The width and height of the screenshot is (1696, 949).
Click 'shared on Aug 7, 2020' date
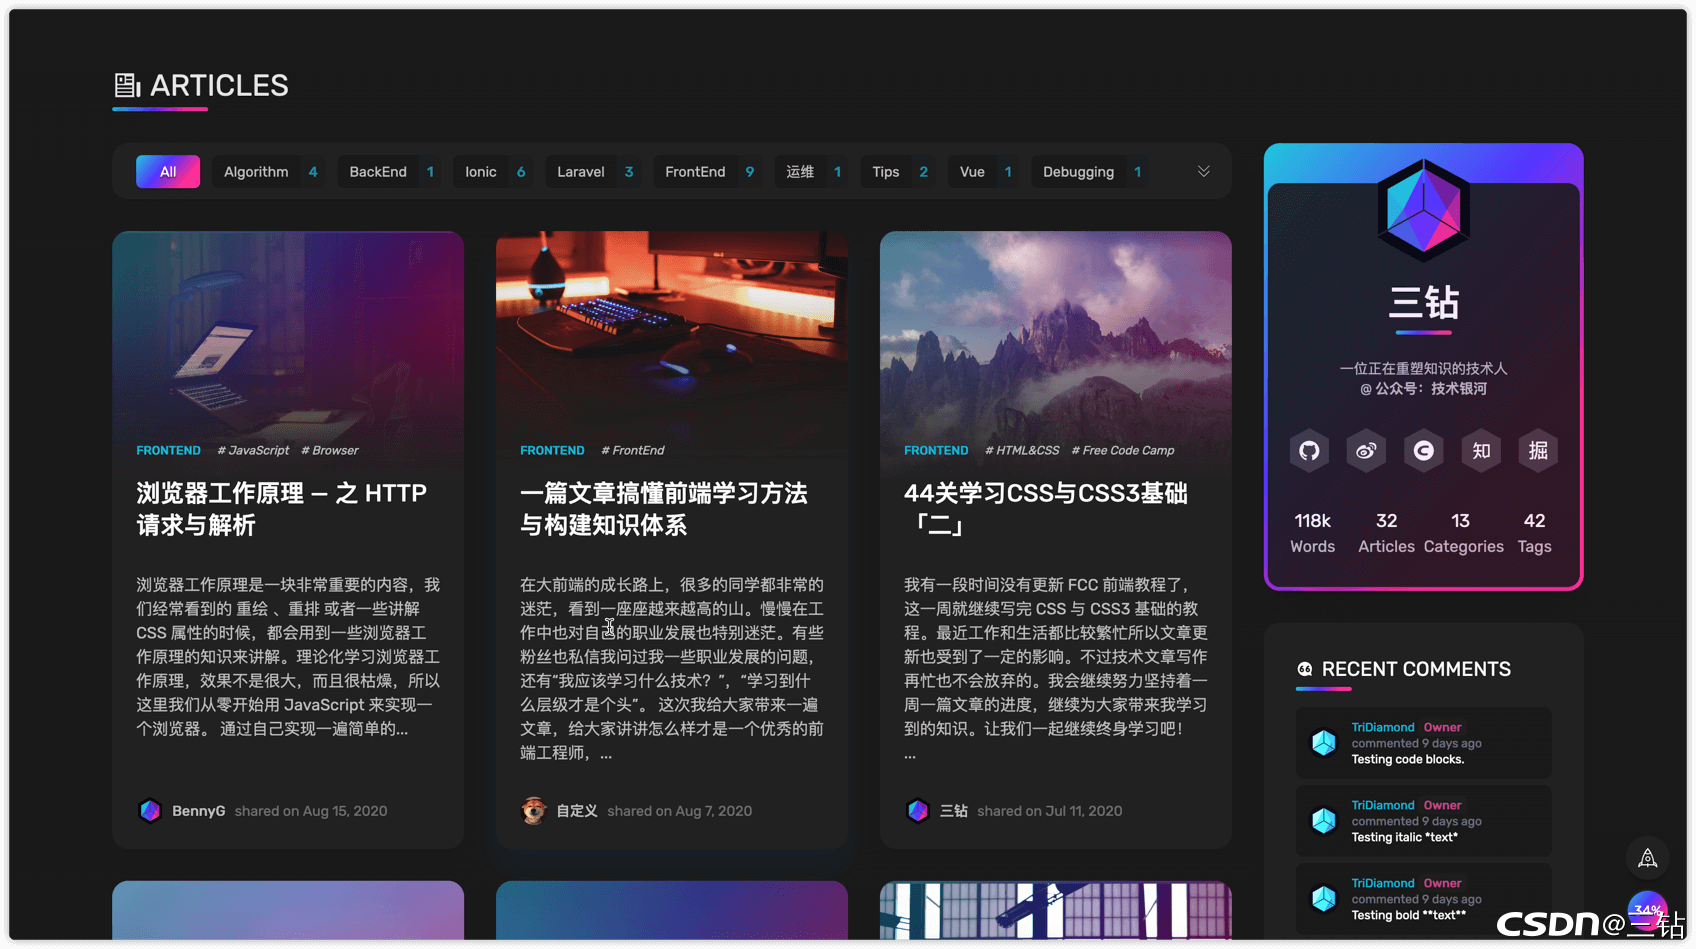680,811
